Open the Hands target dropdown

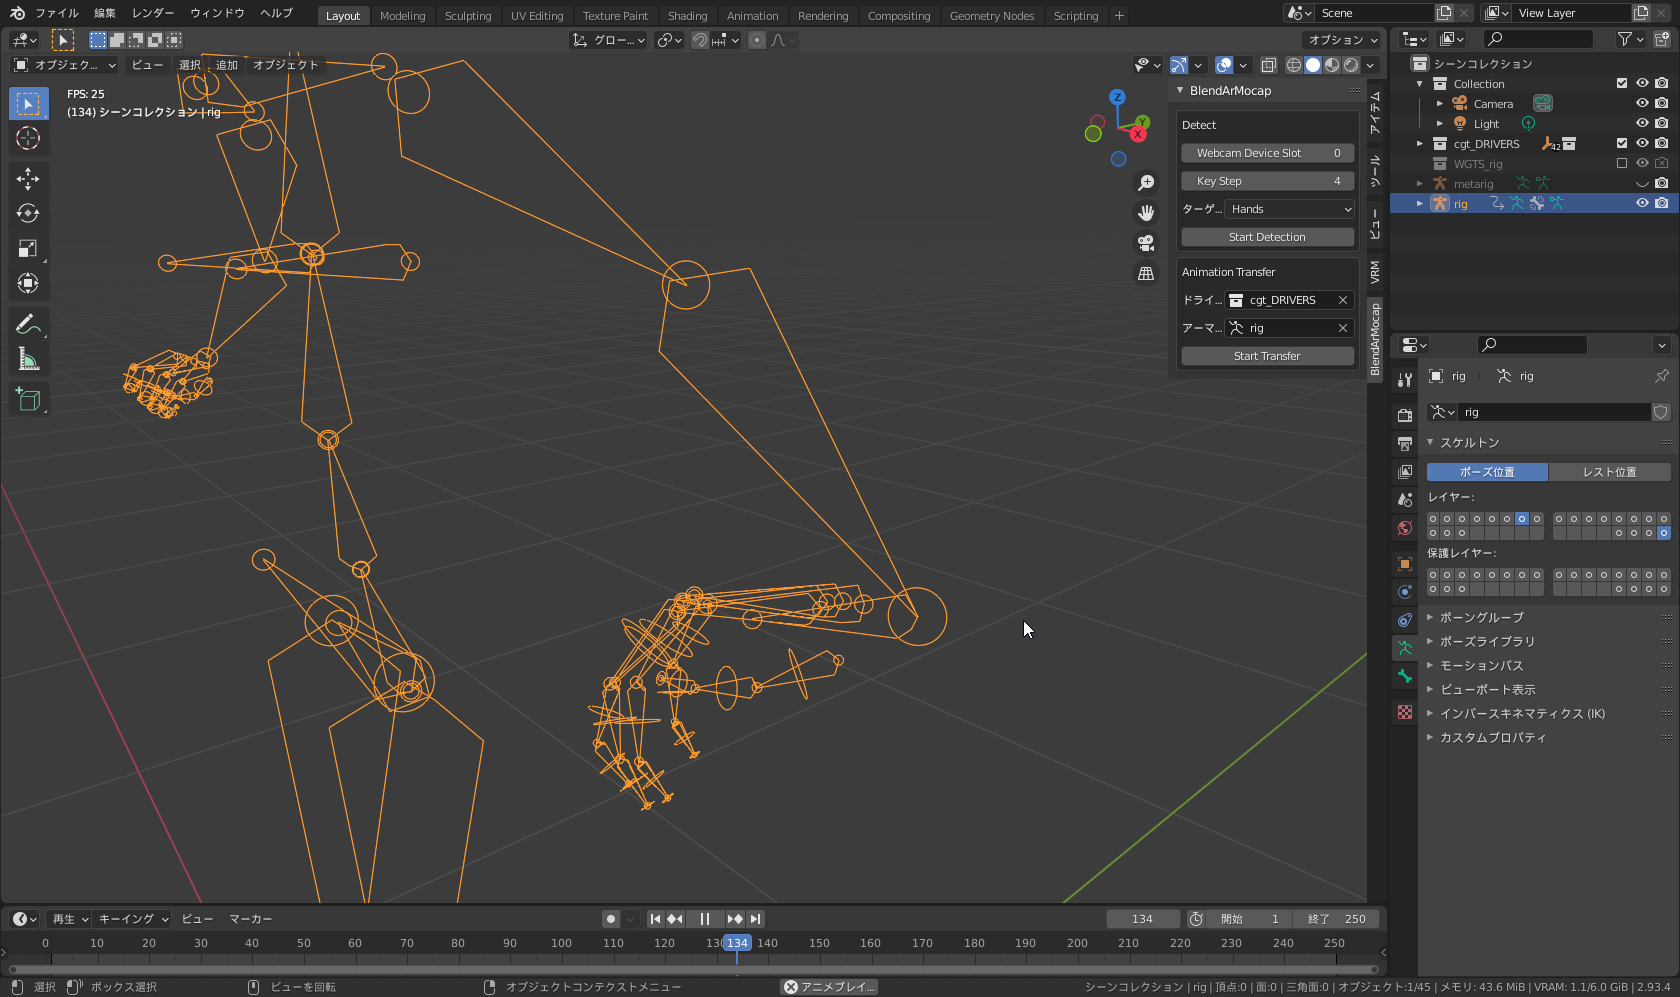coord(1290,209)
